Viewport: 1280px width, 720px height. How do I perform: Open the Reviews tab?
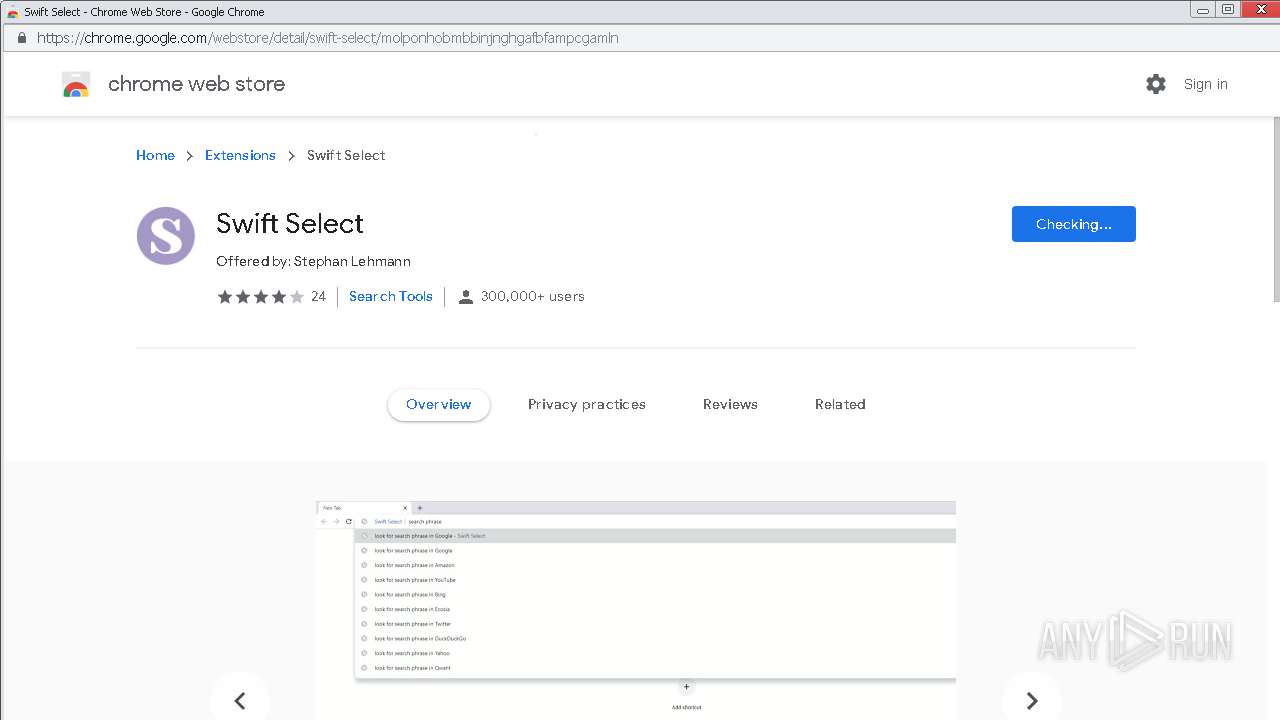[730, 404]
